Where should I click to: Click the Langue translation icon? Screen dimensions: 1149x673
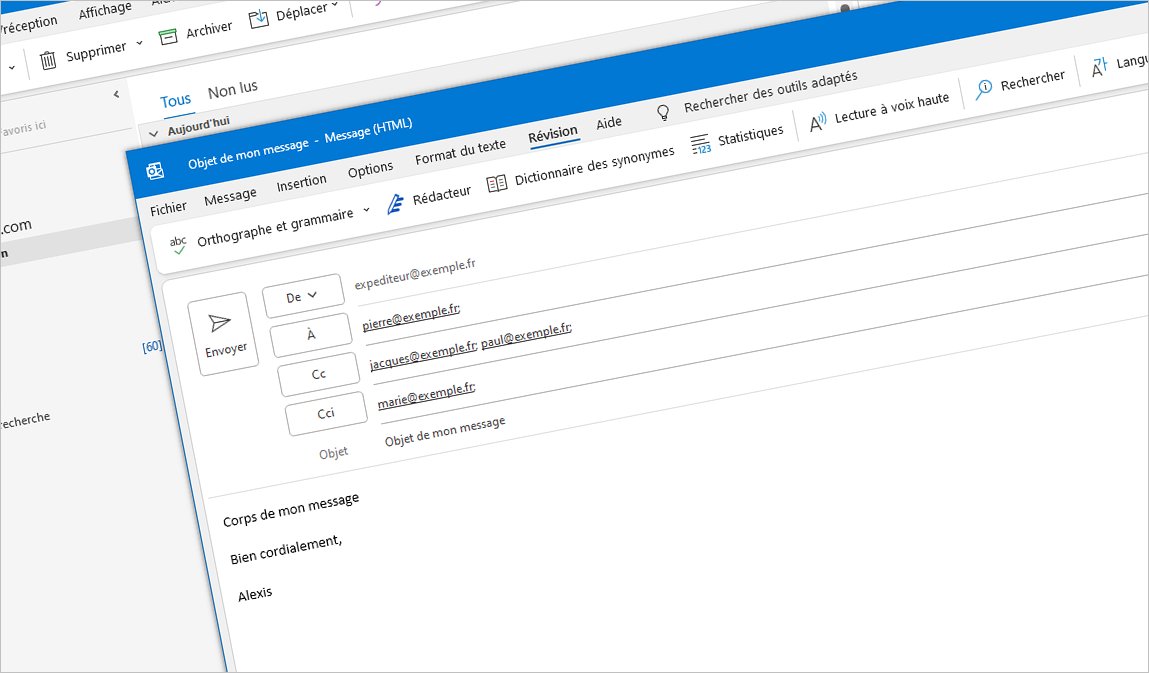(x=1099, y=67)
